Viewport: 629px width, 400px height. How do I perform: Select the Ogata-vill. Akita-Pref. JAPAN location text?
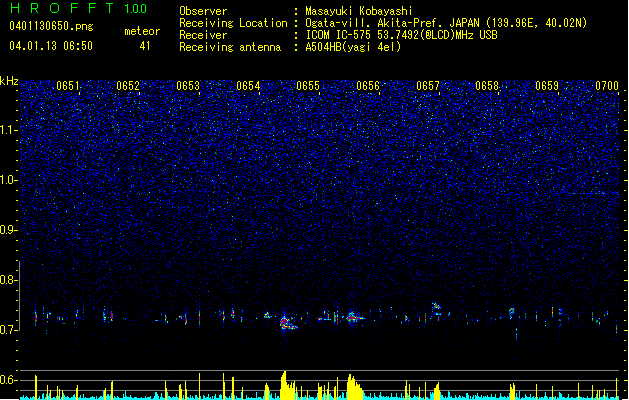(446, 23)
